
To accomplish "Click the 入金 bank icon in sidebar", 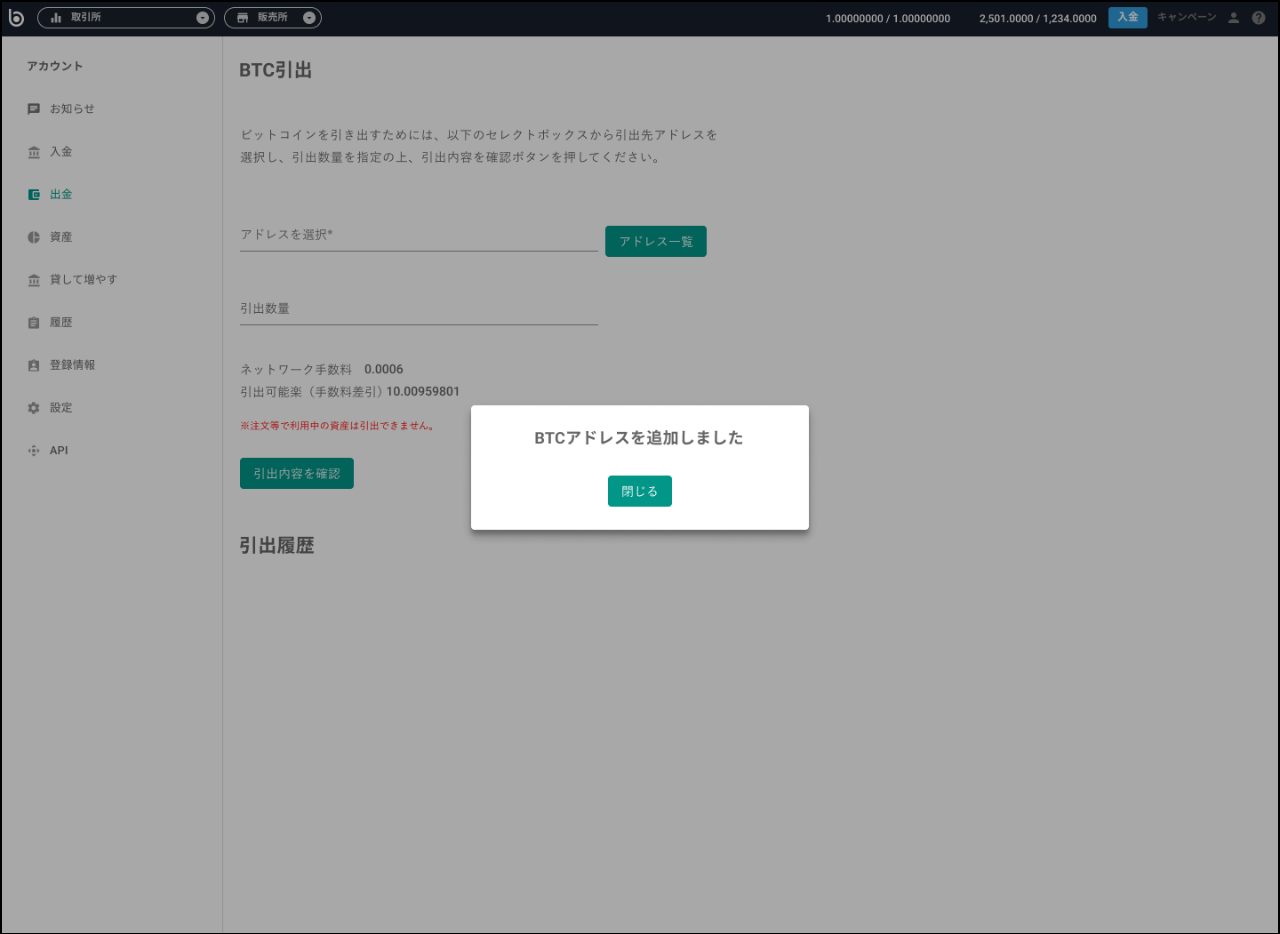I will pyautogui.click(x=33, y=151).
